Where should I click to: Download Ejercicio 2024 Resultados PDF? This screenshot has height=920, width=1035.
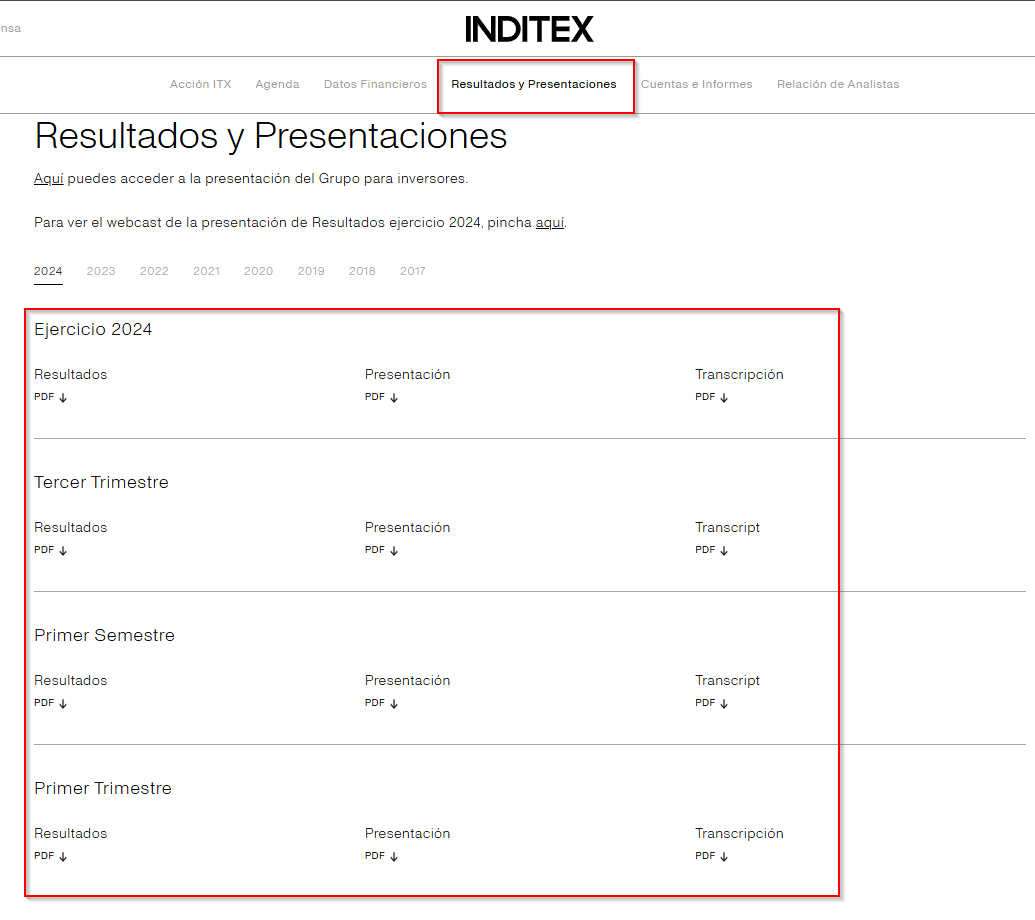coord(50,397)
